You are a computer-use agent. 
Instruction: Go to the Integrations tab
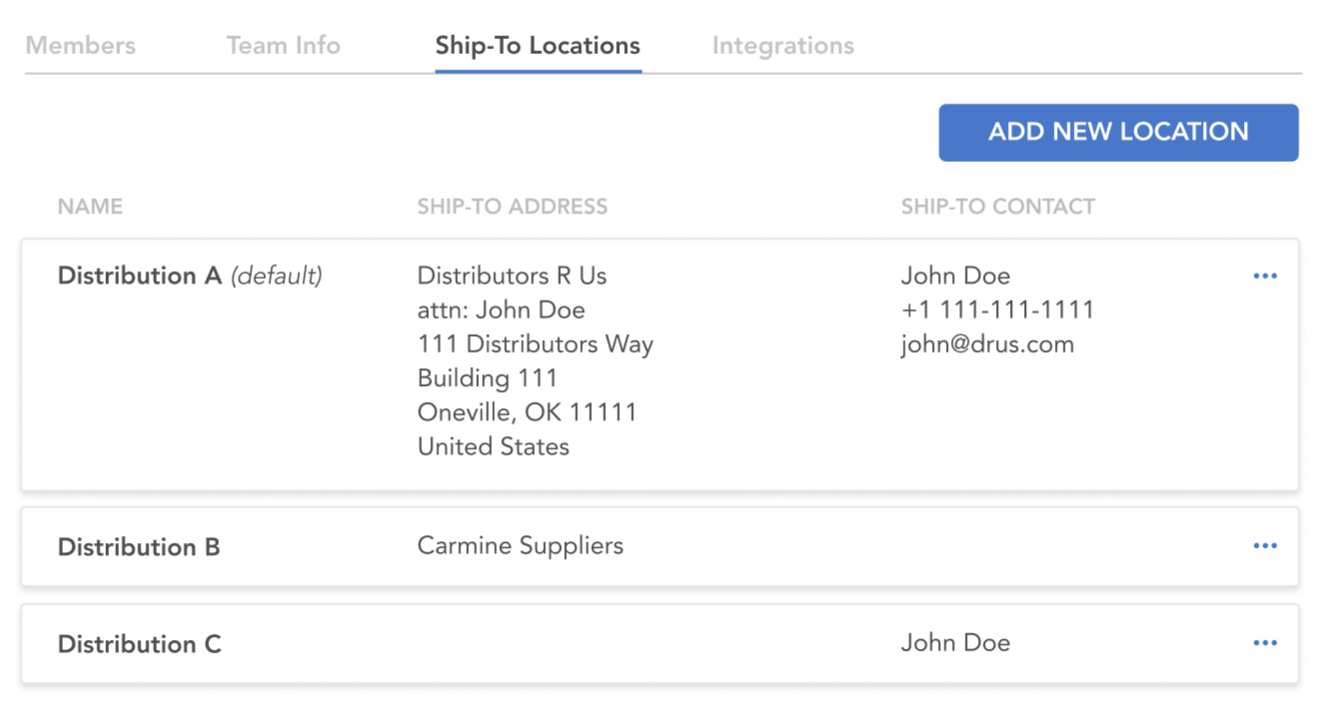coord(783,46)
